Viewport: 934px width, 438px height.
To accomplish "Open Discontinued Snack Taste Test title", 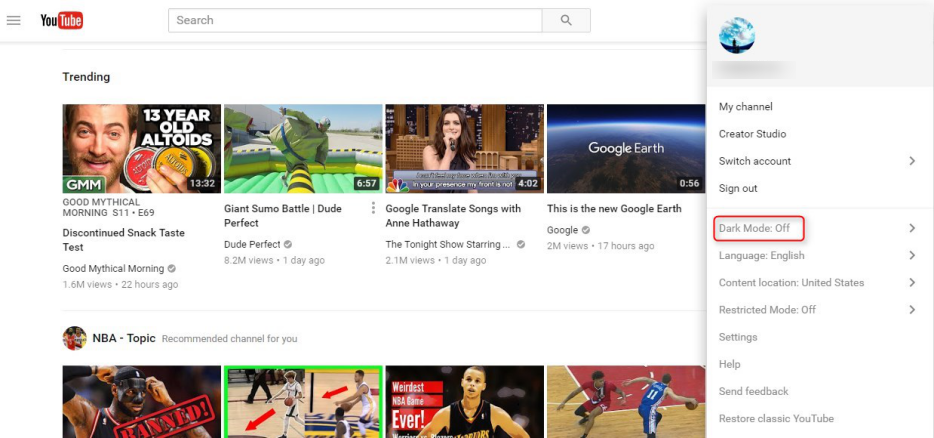I will pyautogui.click(x=123, y=240).
